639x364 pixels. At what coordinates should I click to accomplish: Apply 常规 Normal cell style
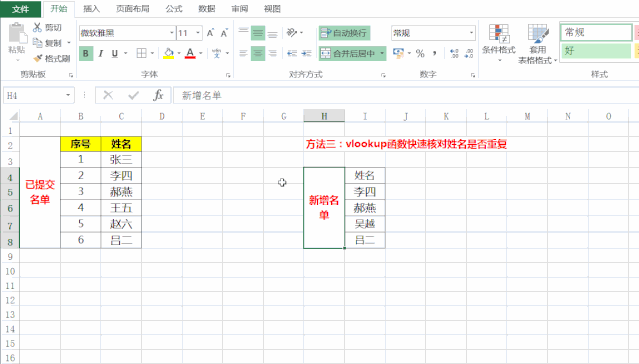click(x=596, y=32)
